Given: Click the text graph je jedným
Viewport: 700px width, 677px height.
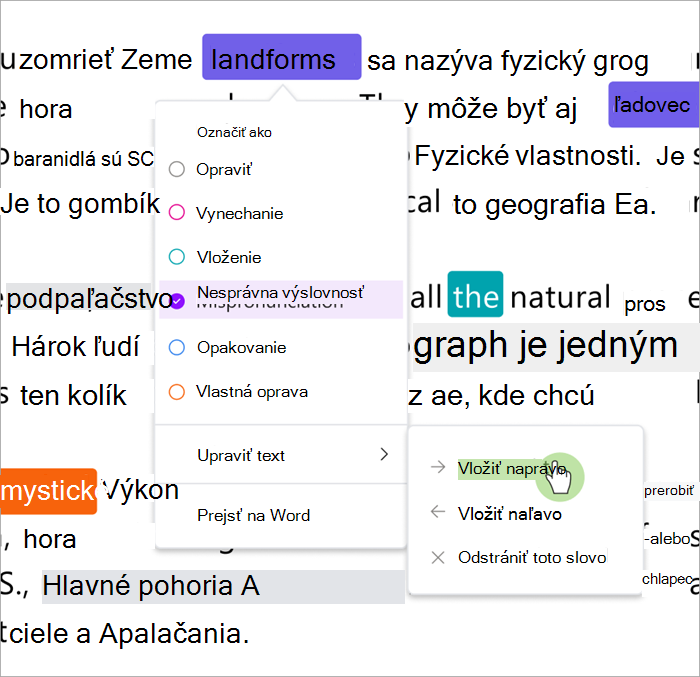Looking at the screenshot, I should [x=545, y=345].
